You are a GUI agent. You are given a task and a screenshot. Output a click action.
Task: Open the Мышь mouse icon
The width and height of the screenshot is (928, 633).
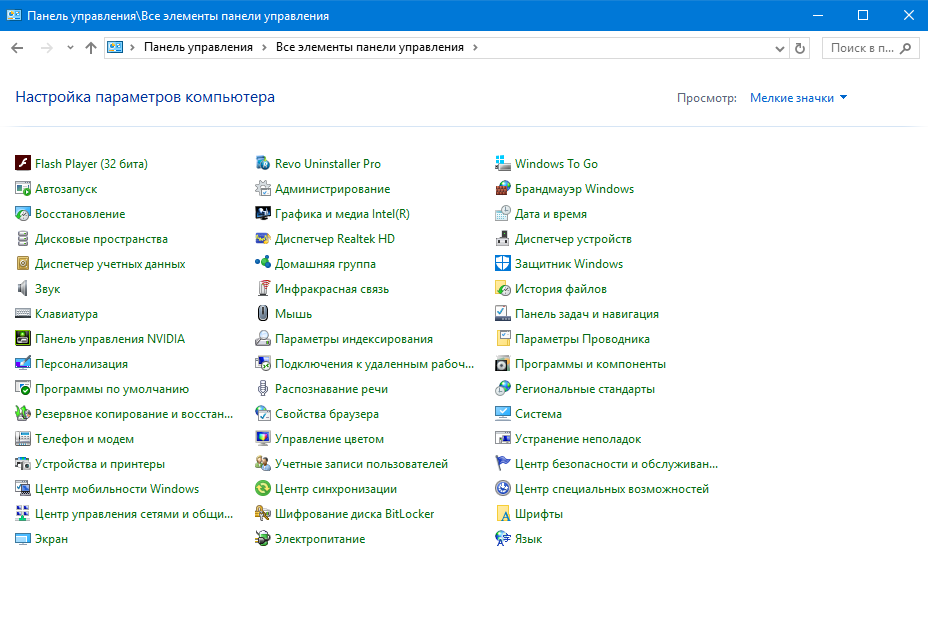click(x=263, y=314)
